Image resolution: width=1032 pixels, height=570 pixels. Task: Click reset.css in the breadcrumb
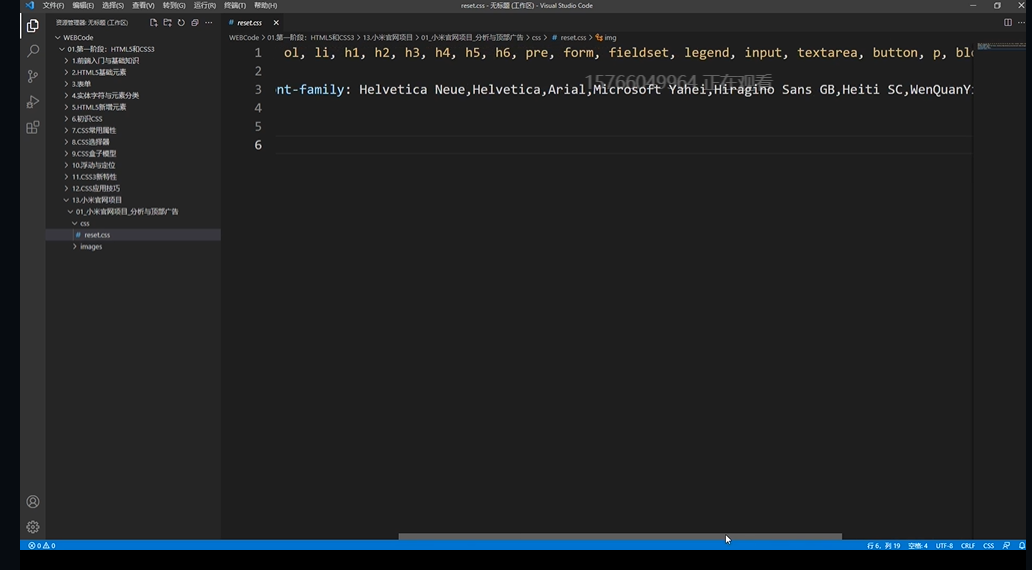(x=573, y=38)
